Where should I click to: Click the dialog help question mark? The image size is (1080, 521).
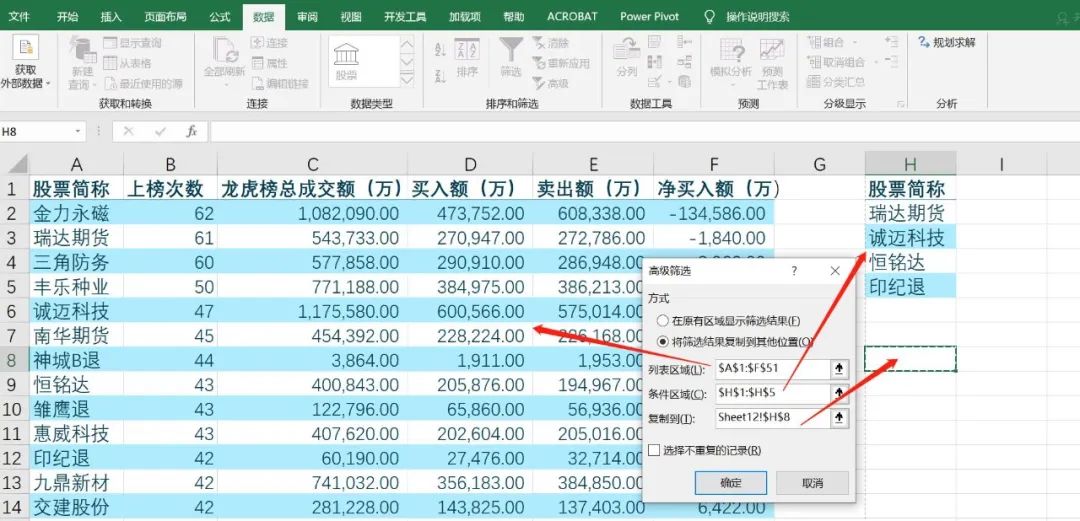(x=794, y=271)
